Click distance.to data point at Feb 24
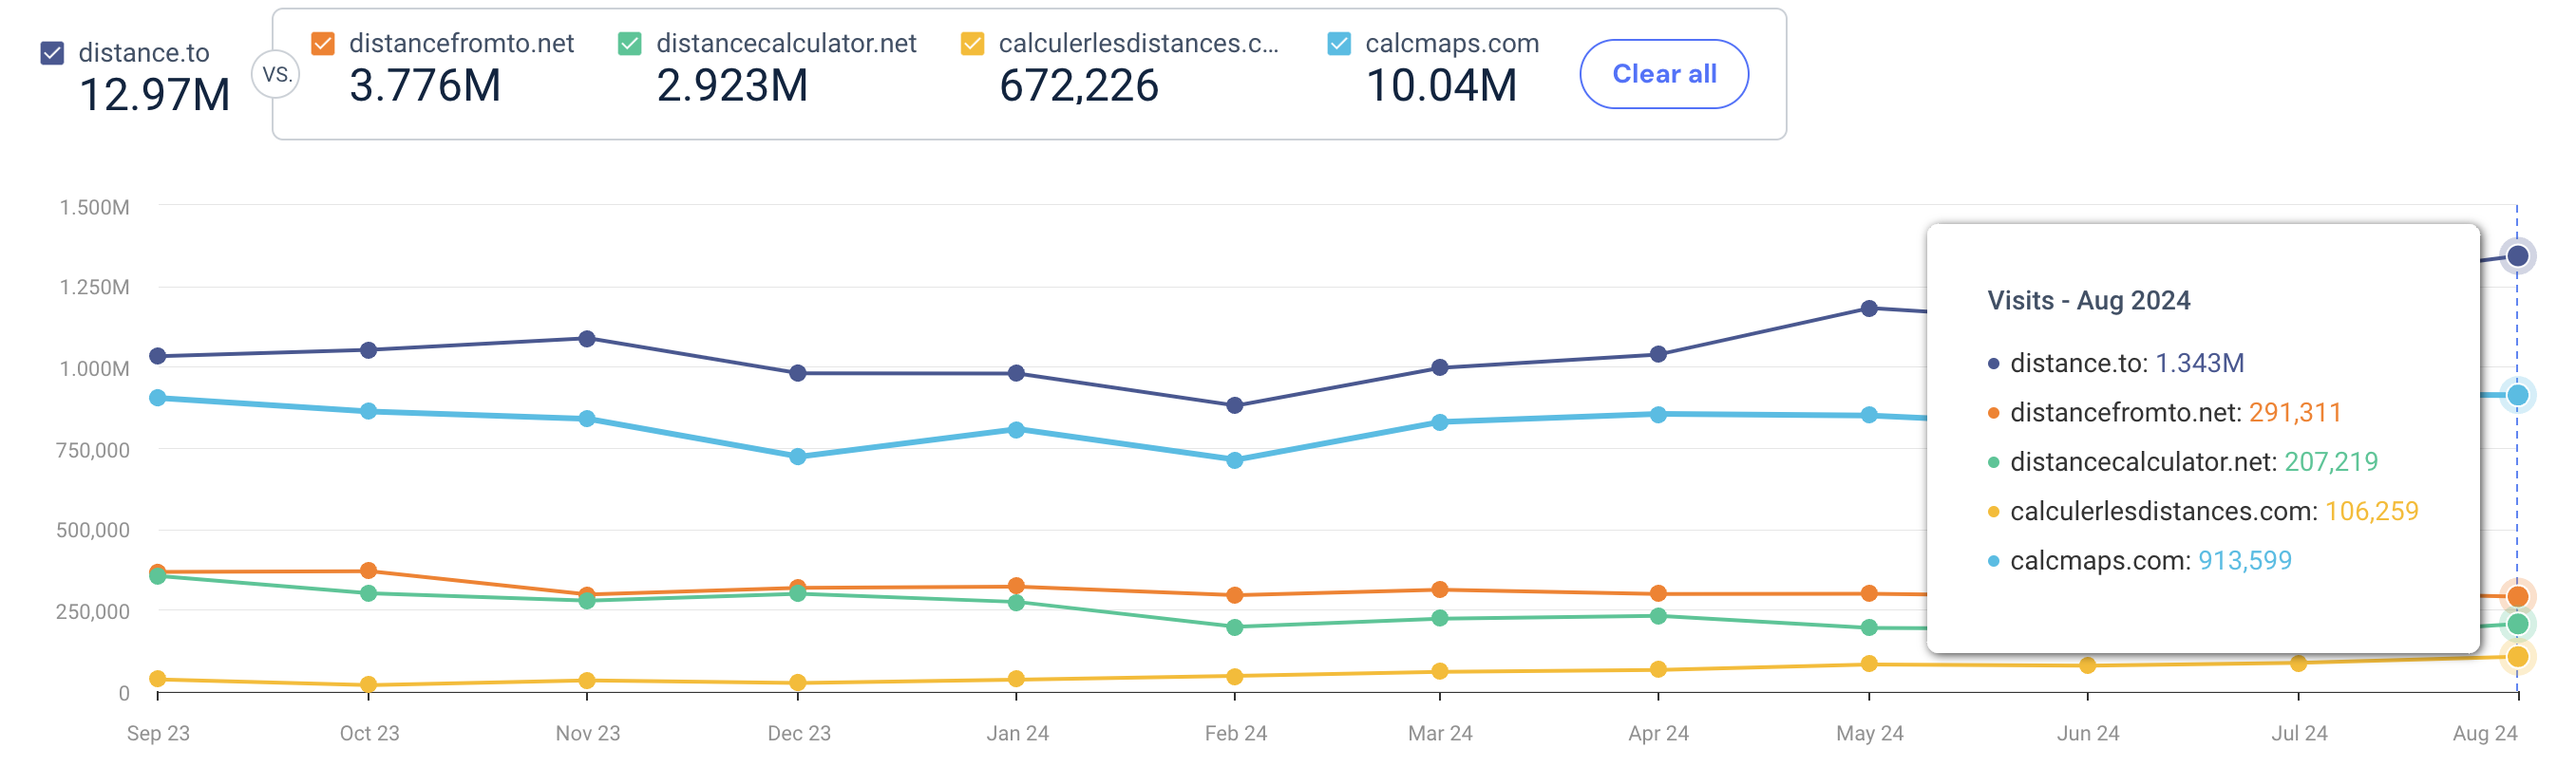The image size is (2576, 767). pyautogui.click(x=1235, y=405)
